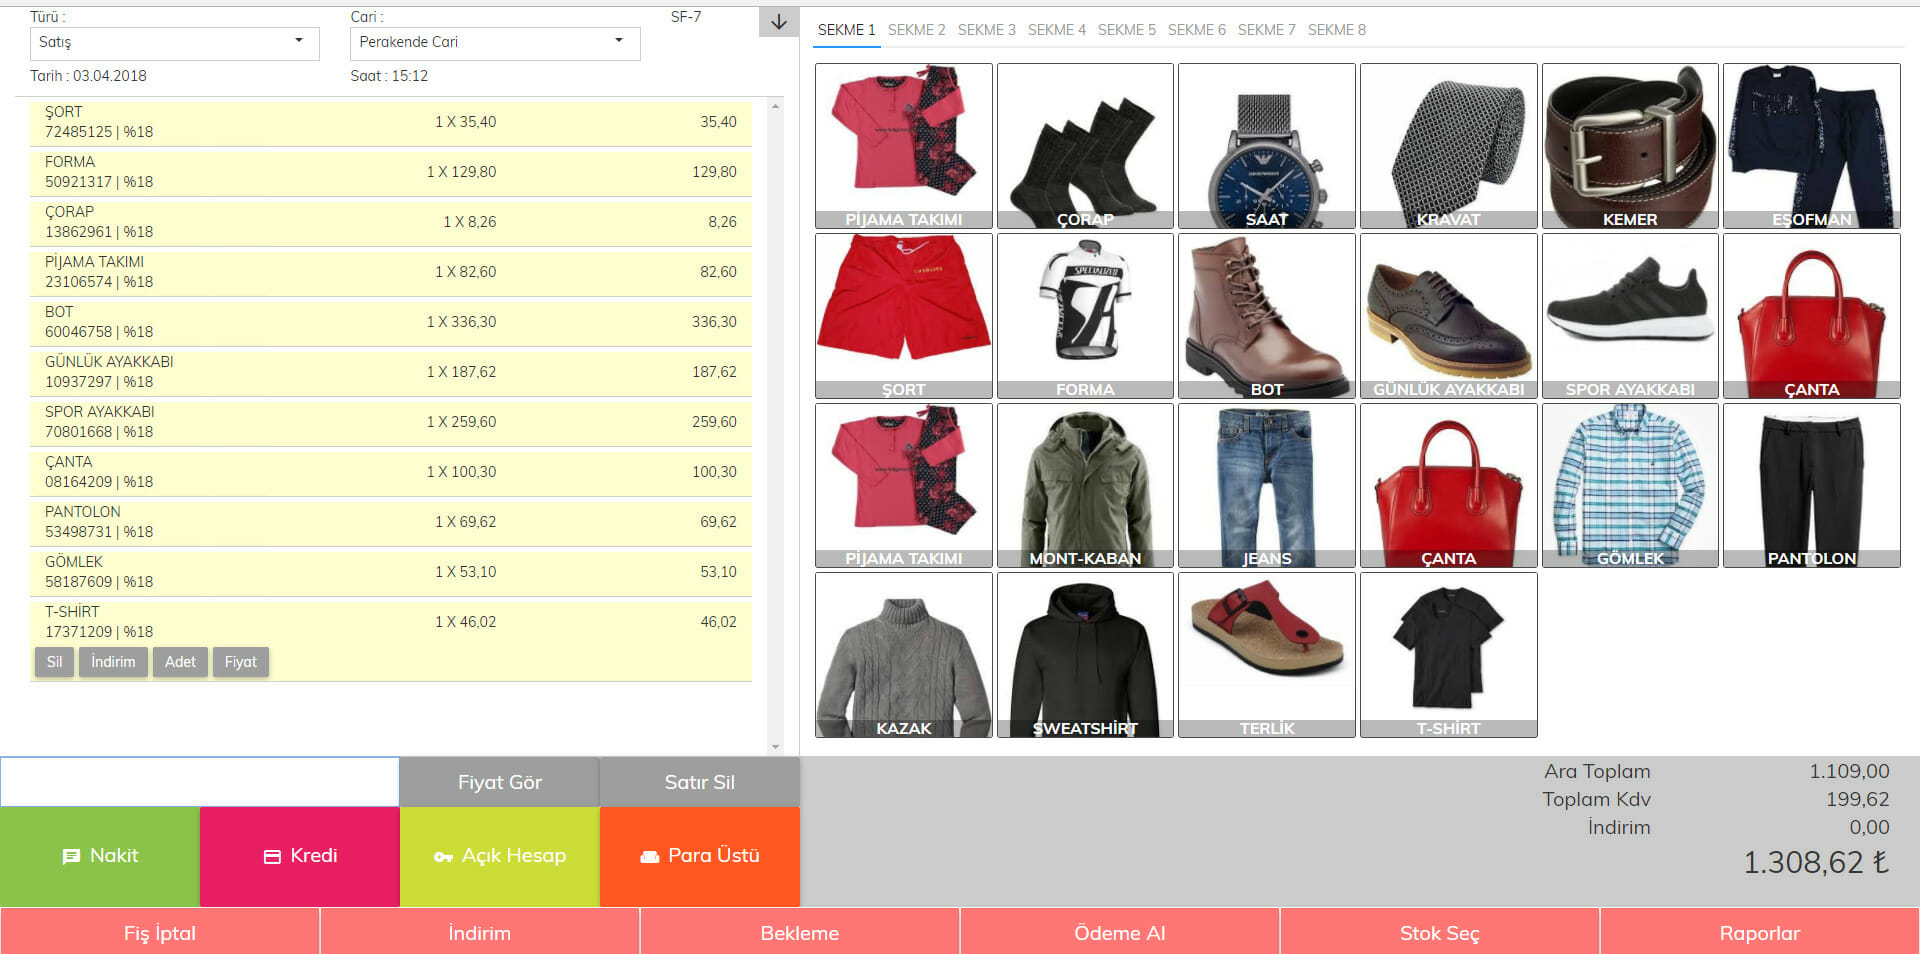Add the TERLİK sandal product
Screen dimensions: 1920x954
click(1266, 655)
